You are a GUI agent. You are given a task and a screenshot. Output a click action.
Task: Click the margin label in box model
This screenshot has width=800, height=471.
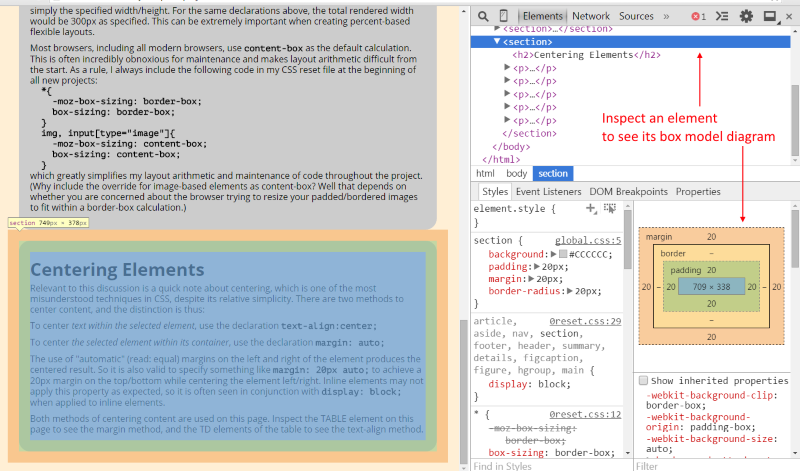click(659, 237)
